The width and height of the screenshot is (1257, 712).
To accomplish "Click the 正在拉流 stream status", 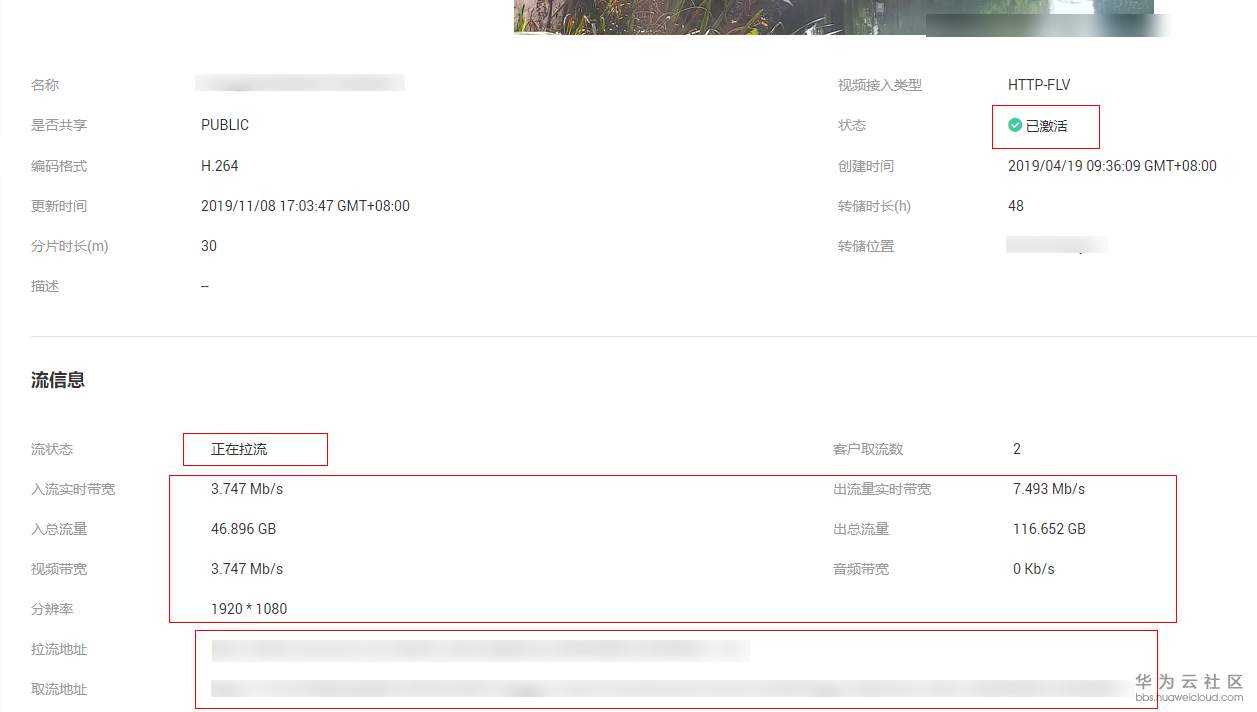I will point(239,449).
